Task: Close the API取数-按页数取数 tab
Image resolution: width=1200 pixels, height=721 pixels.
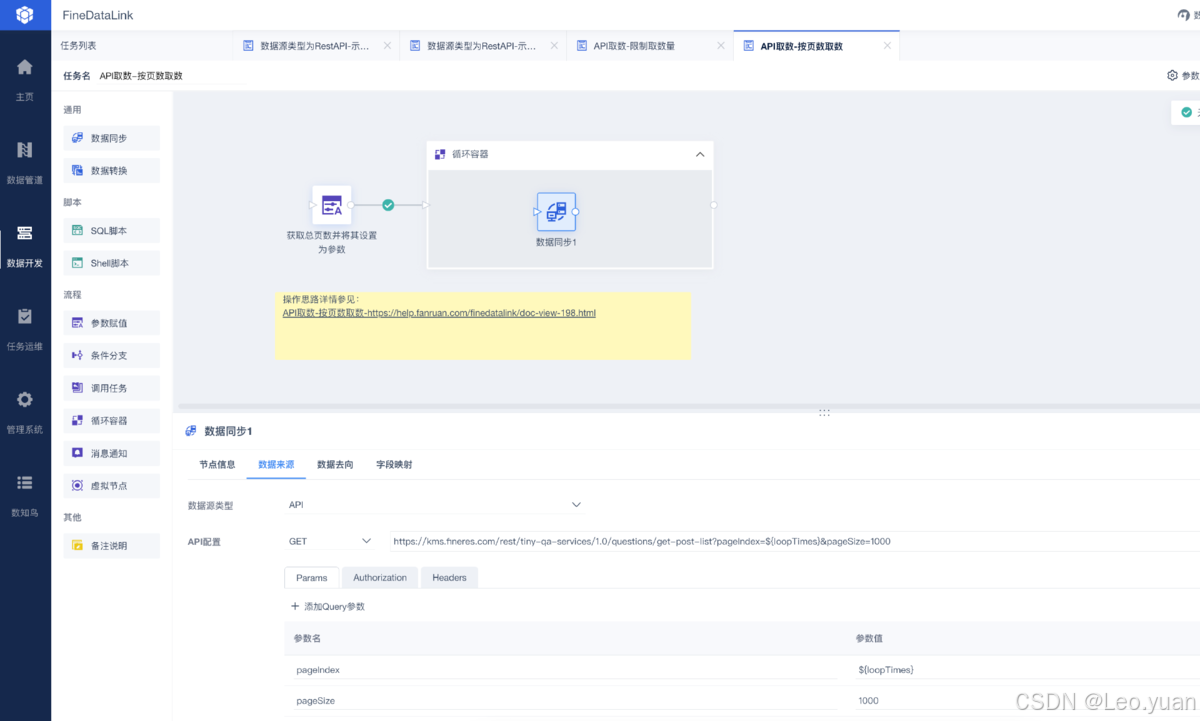Action: pyautogui.click(x=887, y=46)
